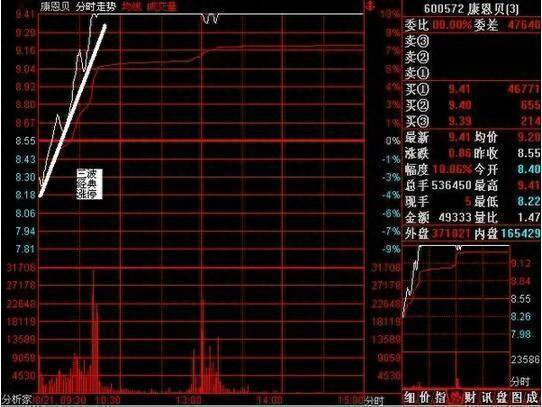This screenshot has width=542, height=407.
Task: Click the 0% label on the percent axis
Action: pos(393,141)
